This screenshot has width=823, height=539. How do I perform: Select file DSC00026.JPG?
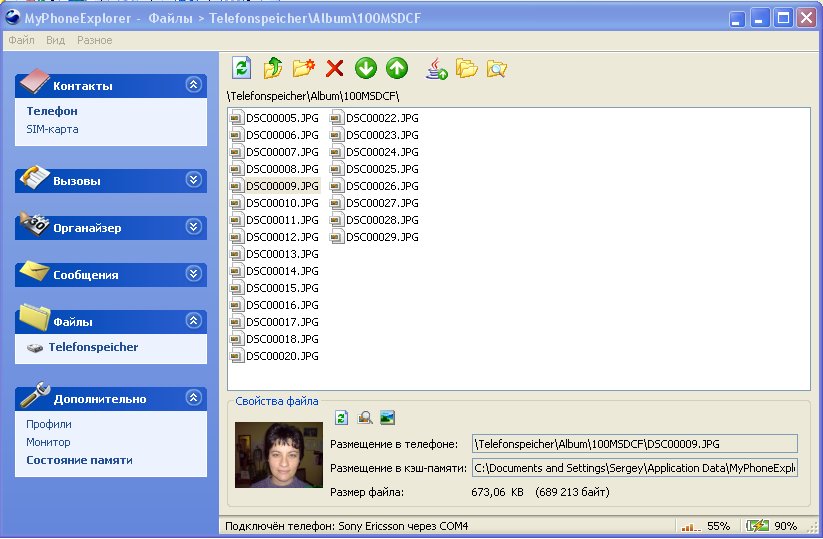click(x=374, y=186)
